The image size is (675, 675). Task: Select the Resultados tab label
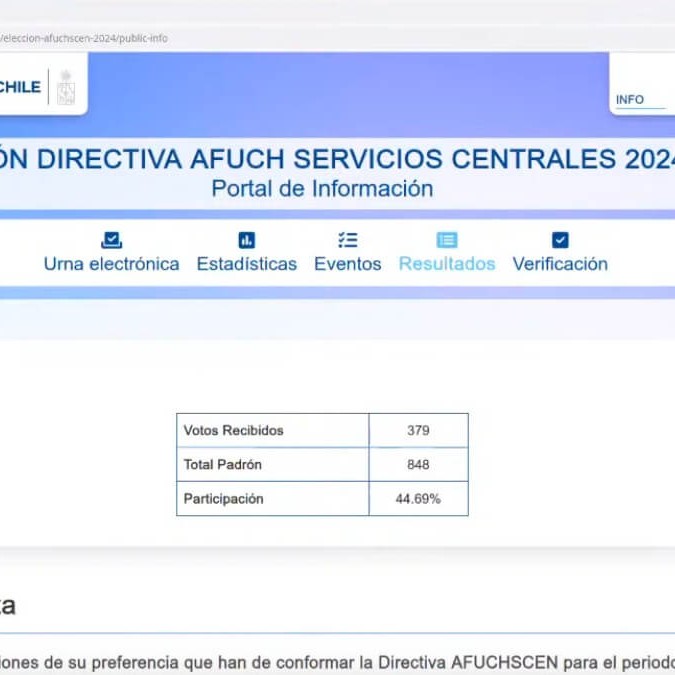[x=447, y=264]
